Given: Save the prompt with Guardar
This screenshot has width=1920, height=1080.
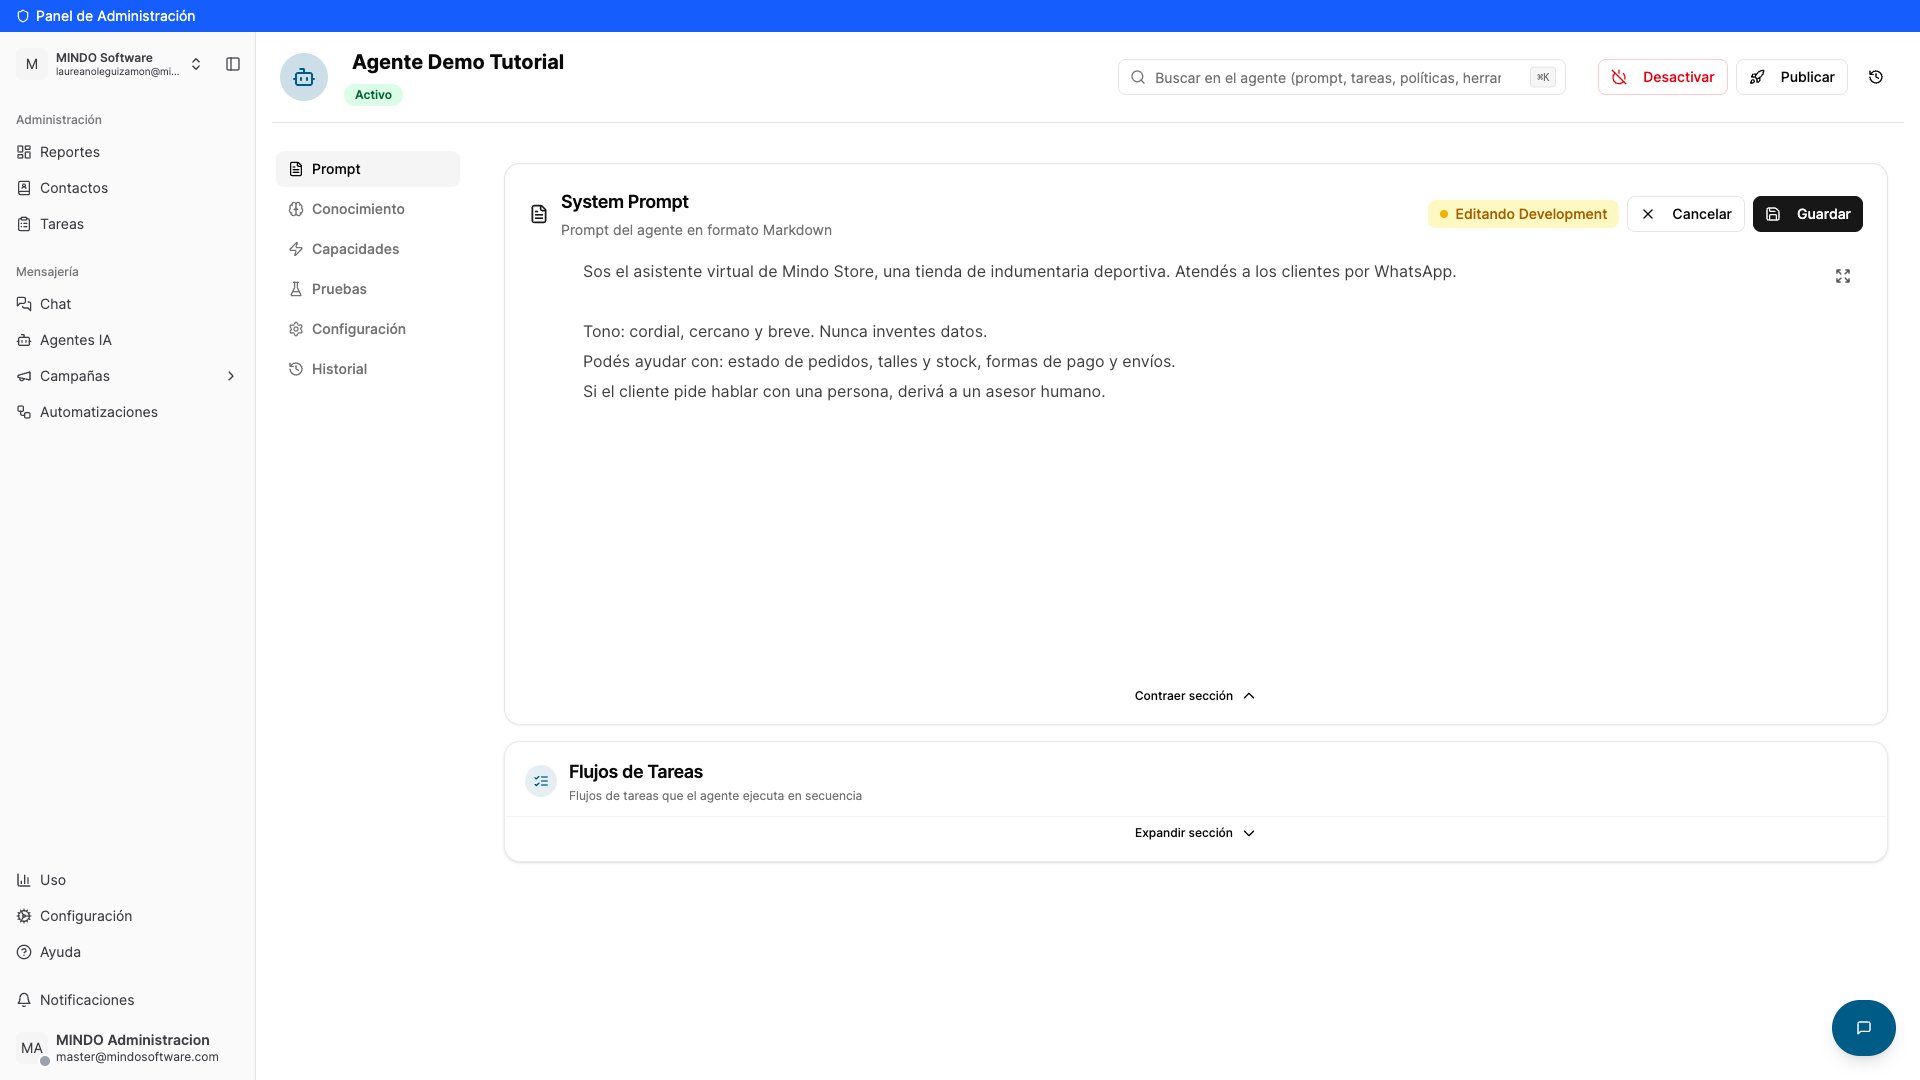Looking at the screenshot, I should tap(1807, 214).
